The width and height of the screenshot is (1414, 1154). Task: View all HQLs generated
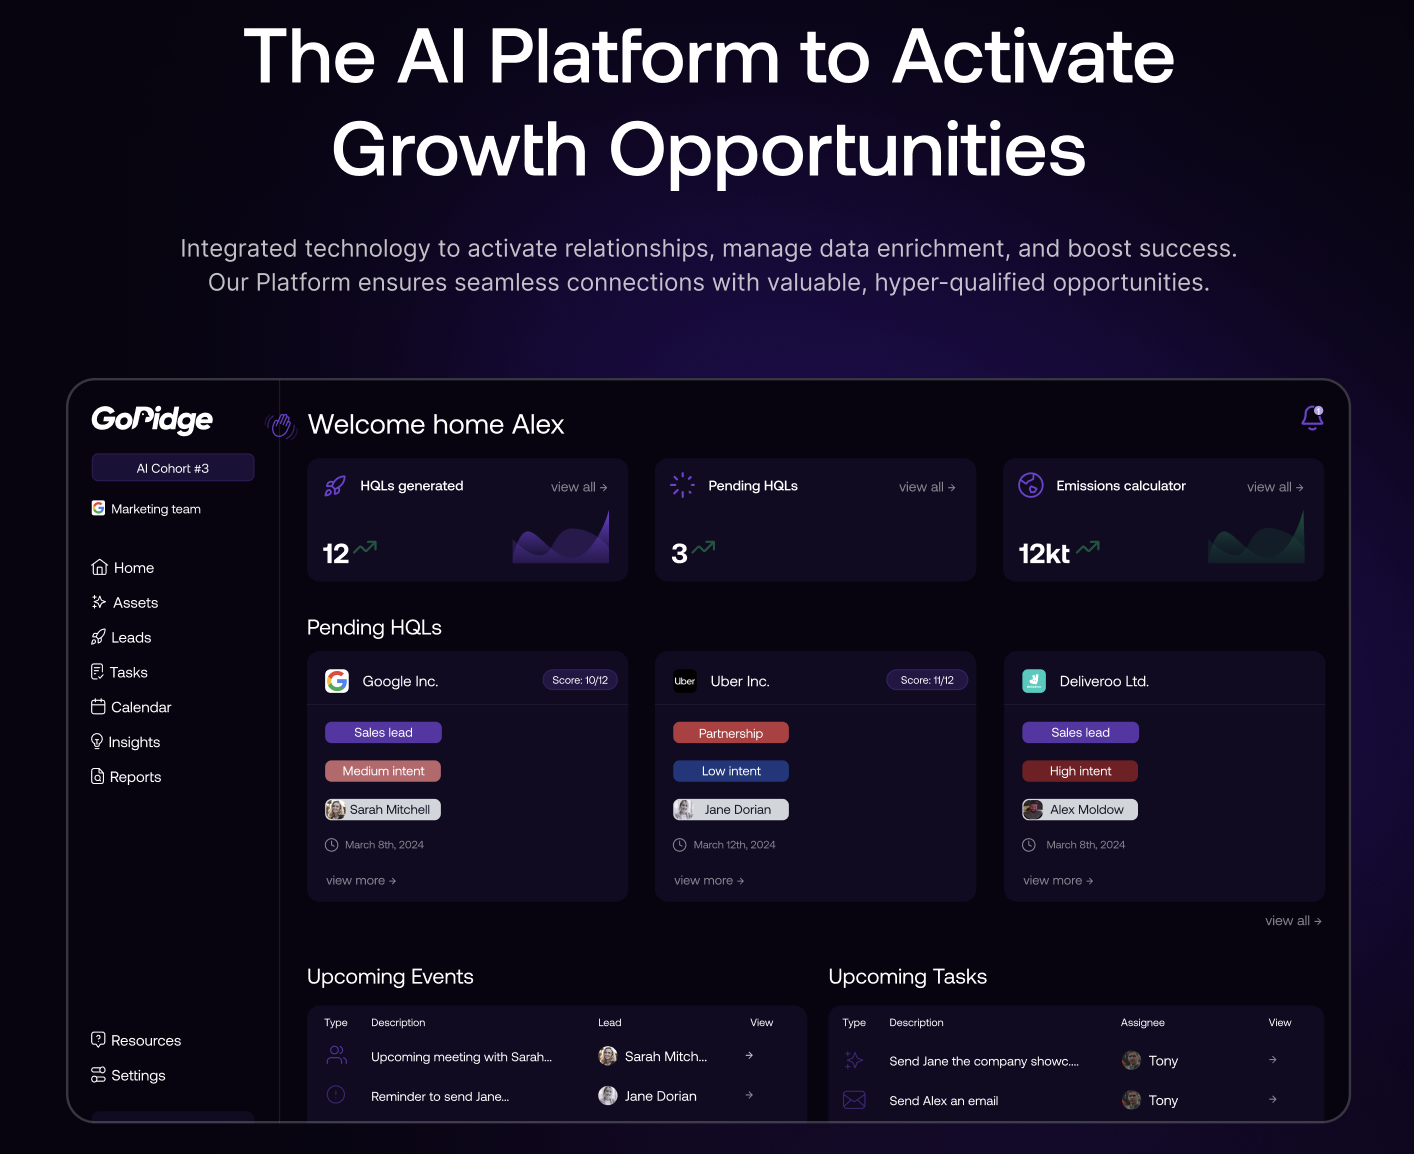click(x=579, y=487)
